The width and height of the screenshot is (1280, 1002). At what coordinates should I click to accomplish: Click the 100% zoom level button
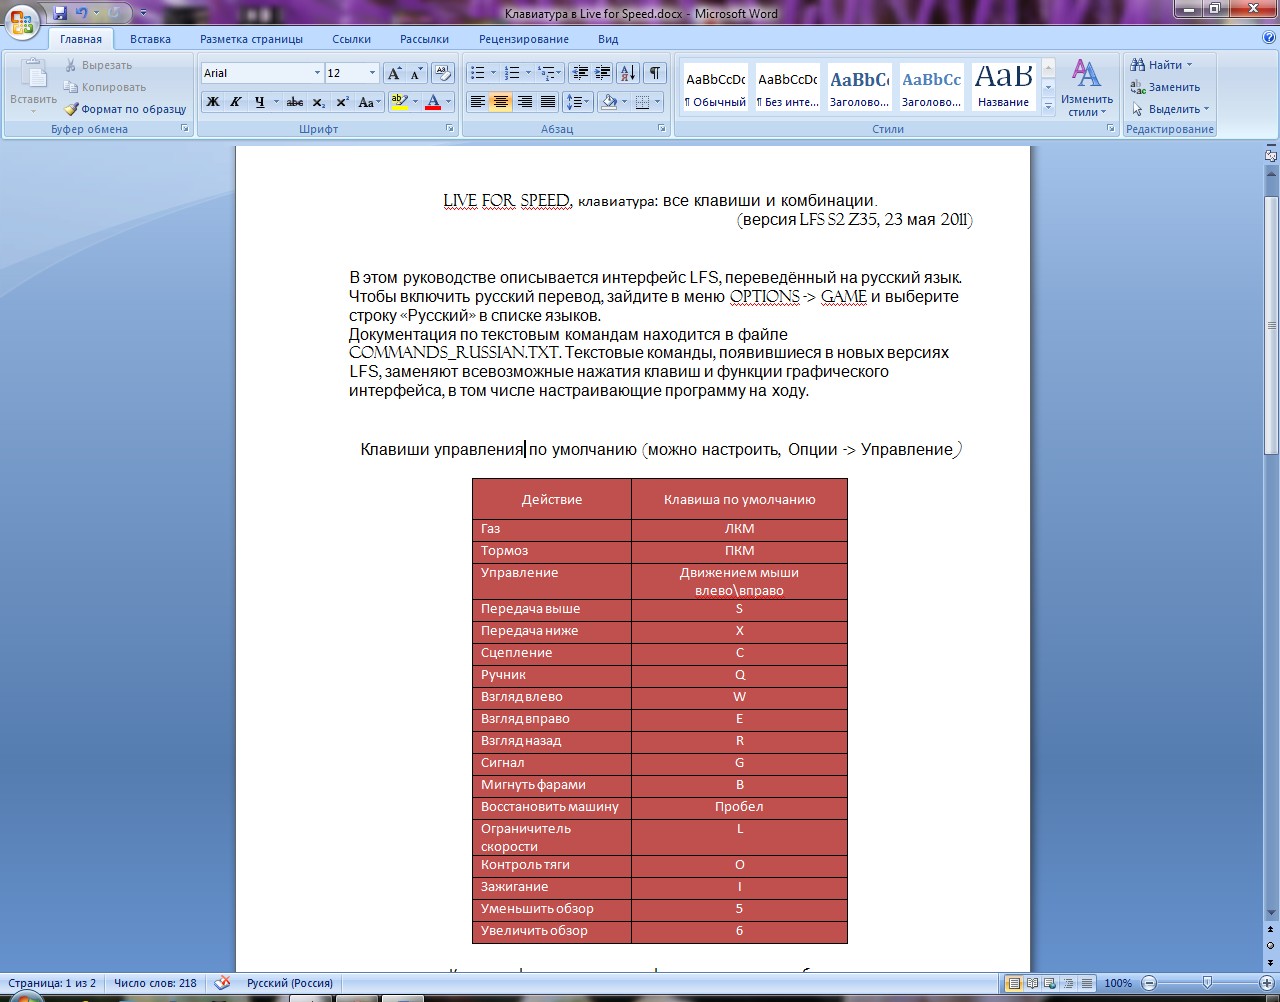(1118, 983)
